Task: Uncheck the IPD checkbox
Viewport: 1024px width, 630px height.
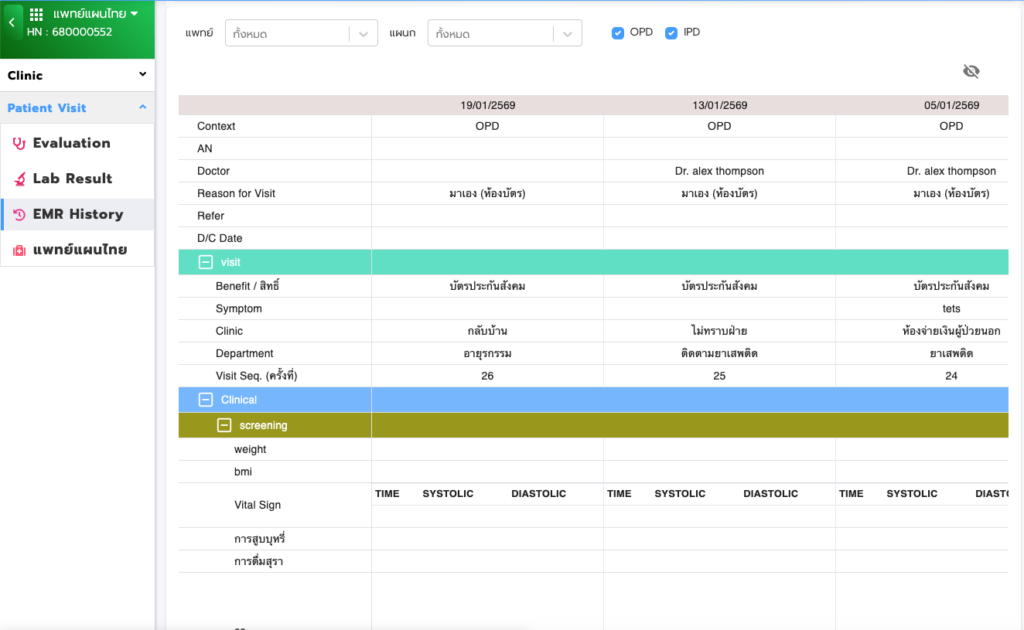Action: (x=672, y=33)
